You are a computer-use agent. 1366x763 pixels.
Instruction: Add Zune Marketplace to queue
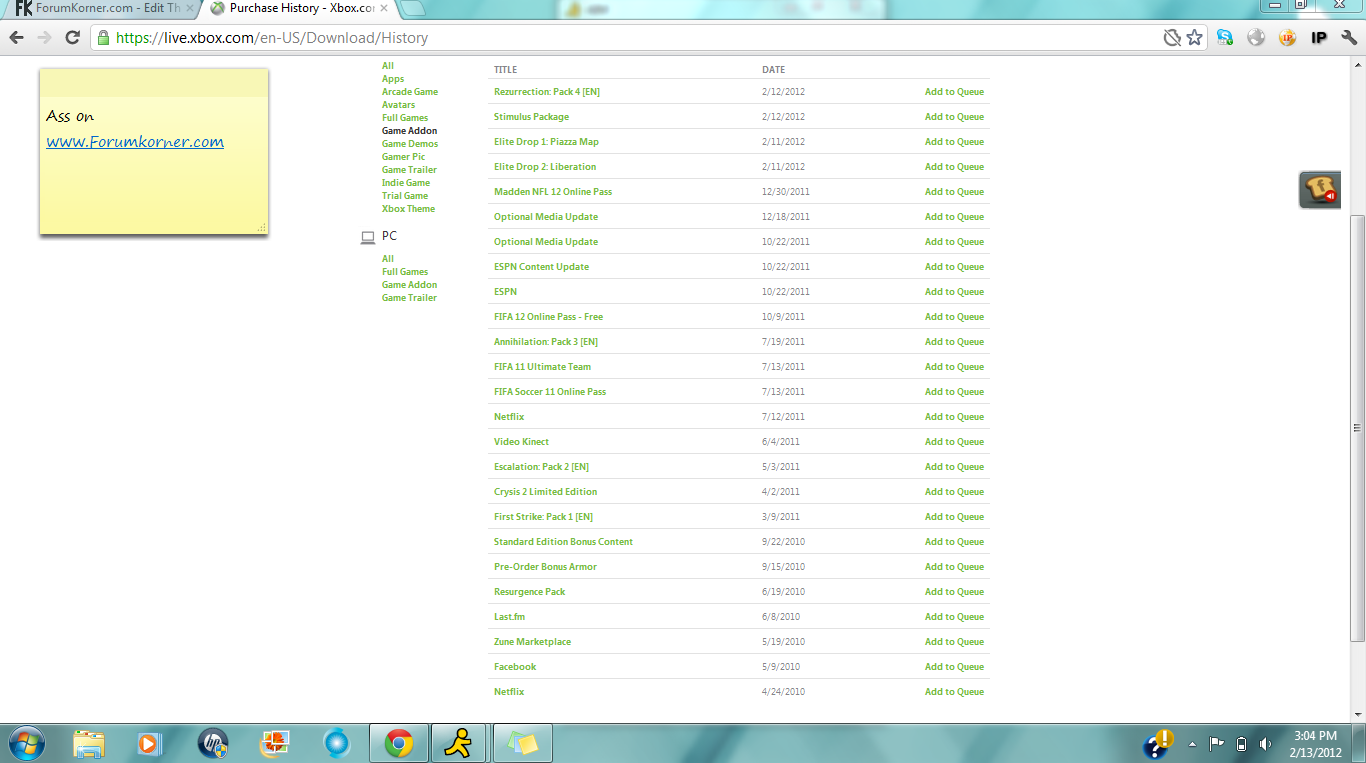pyautogui.click(x=954, y=642)
